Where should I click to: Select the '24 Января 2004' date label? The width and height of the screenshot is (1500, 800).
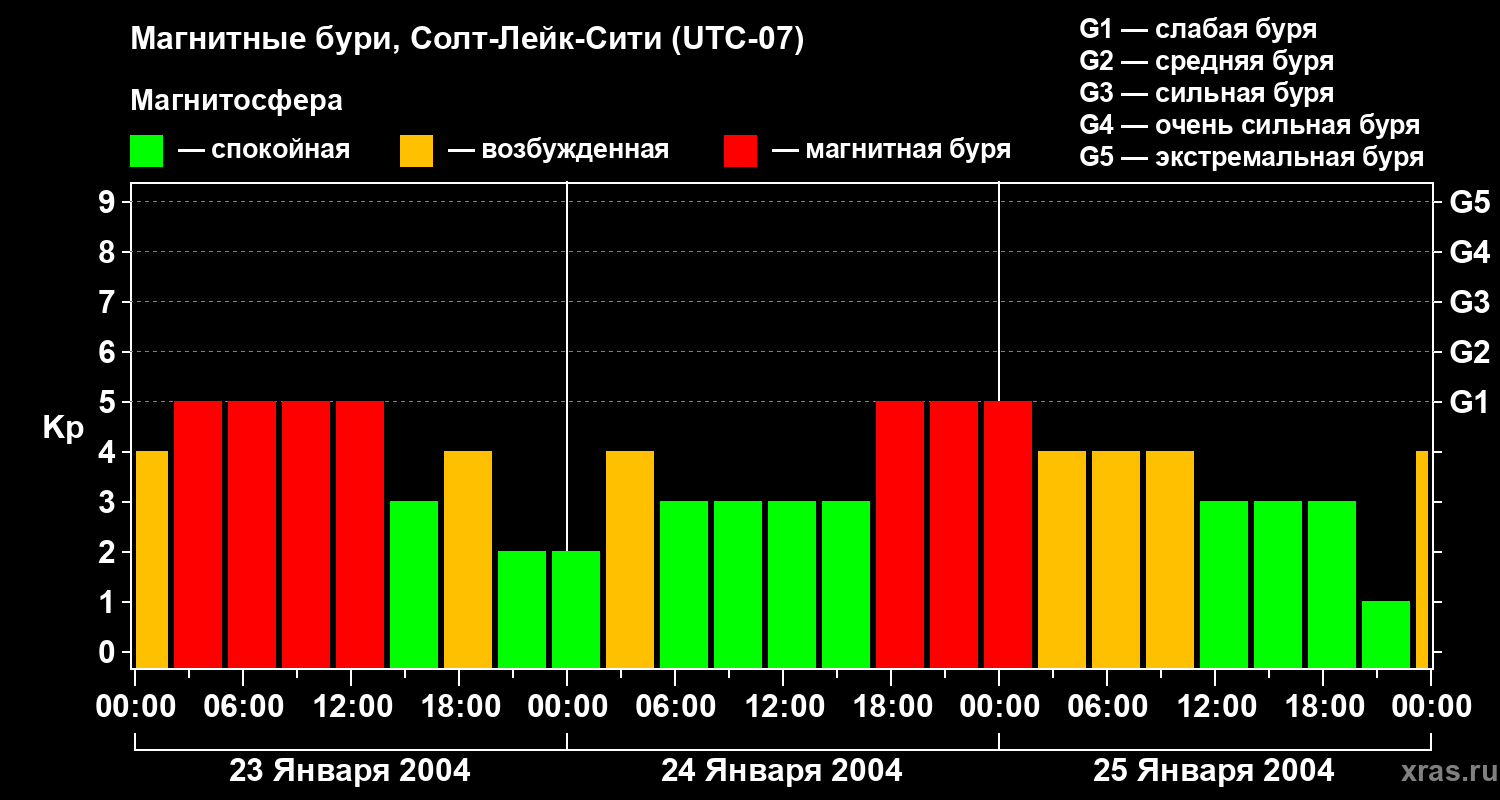click(x=782, y=771)
